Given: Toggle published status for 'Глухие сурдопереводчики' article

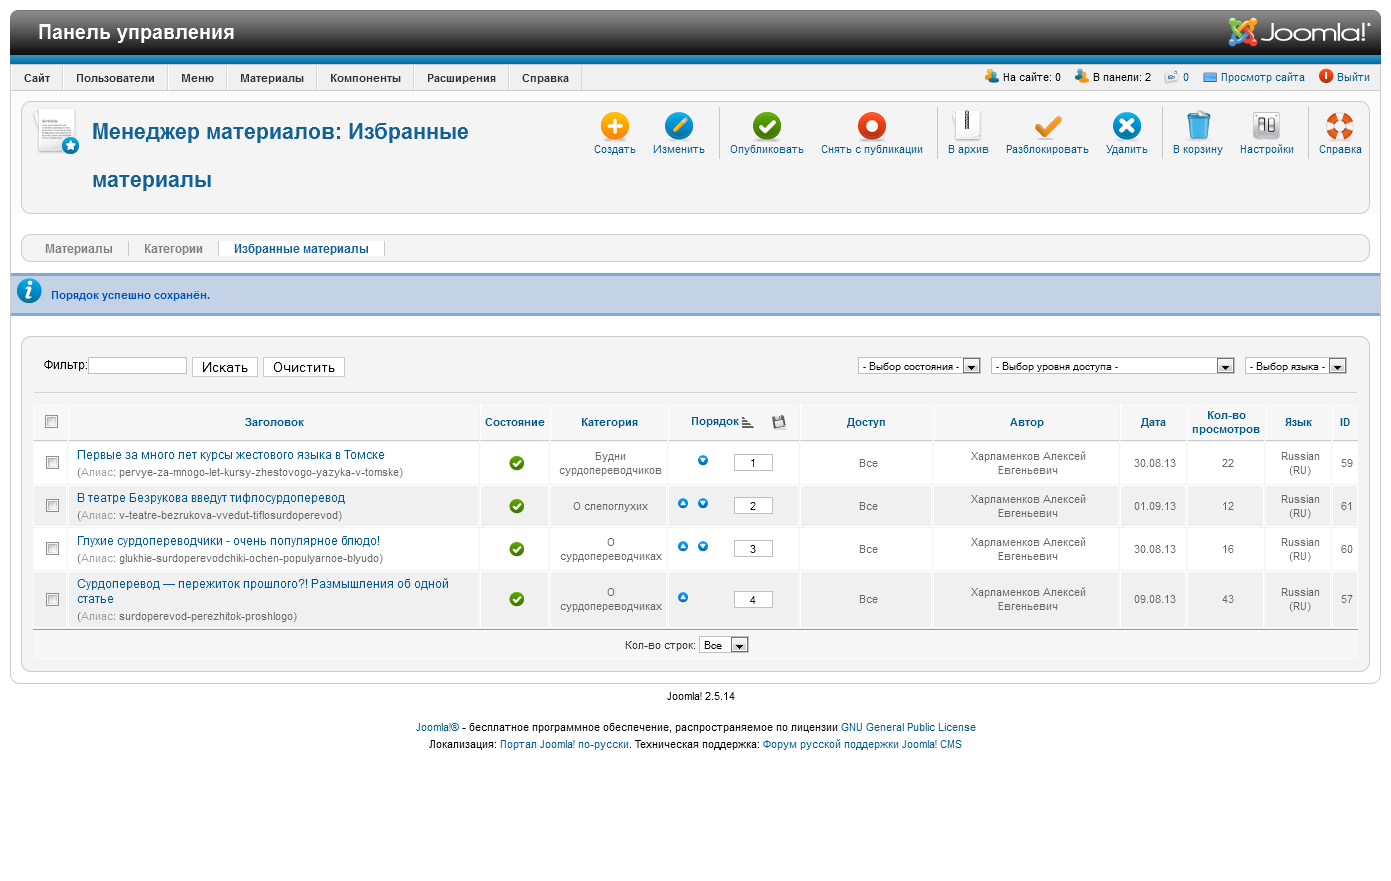Looking at the screenshot, I should [517, 549].
